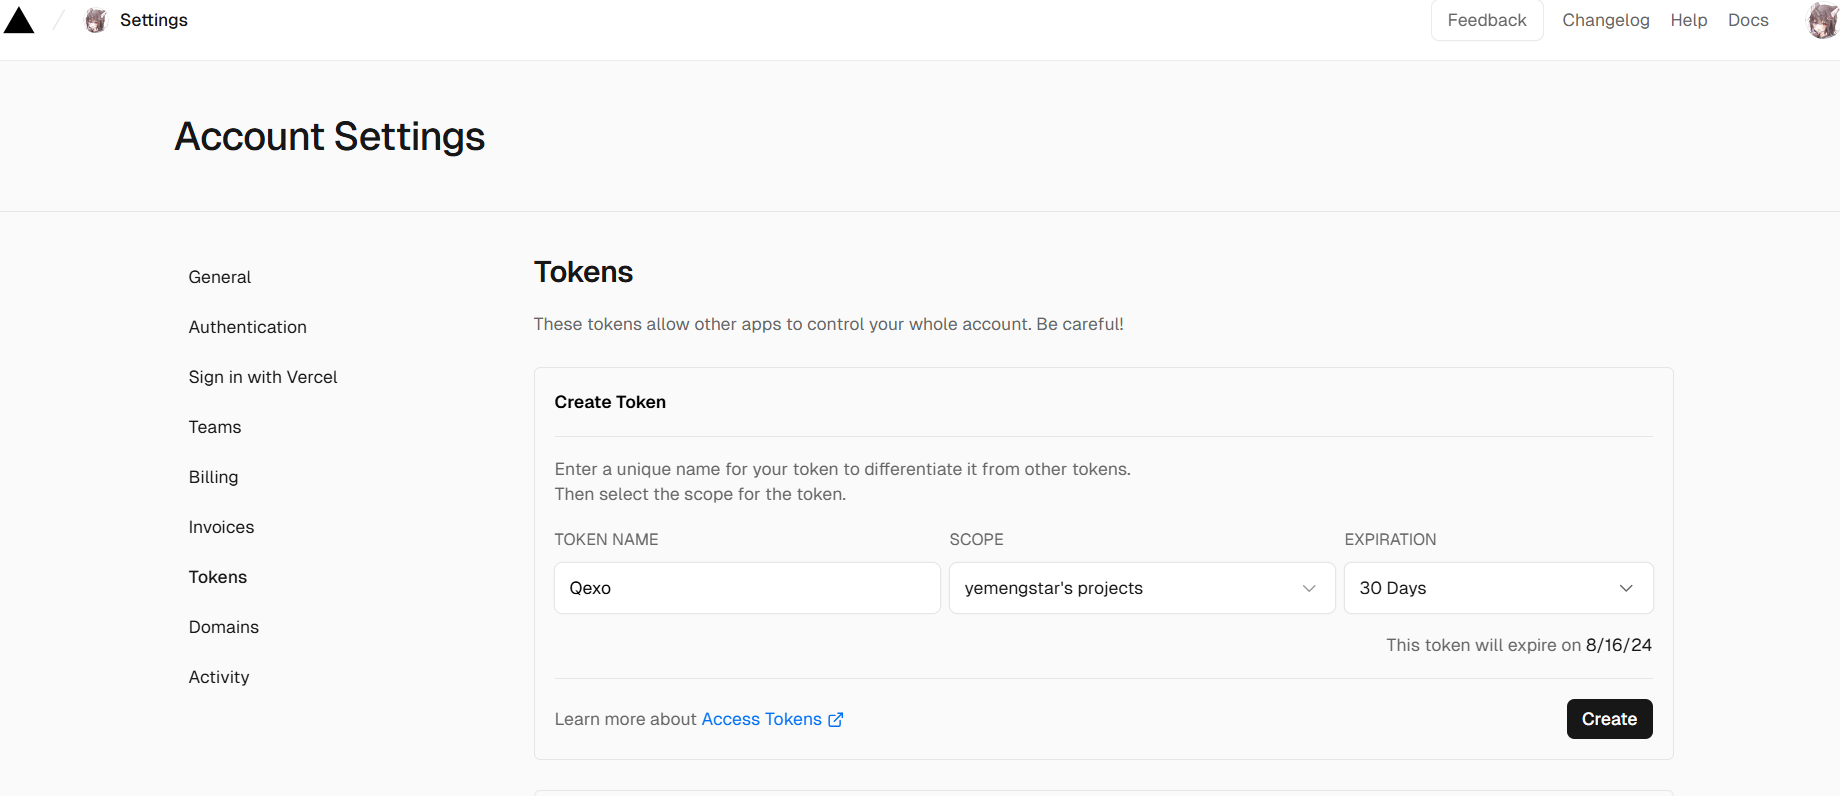1840x796 pixels.
Task: View the Activity section
Action: coord(219,677)
